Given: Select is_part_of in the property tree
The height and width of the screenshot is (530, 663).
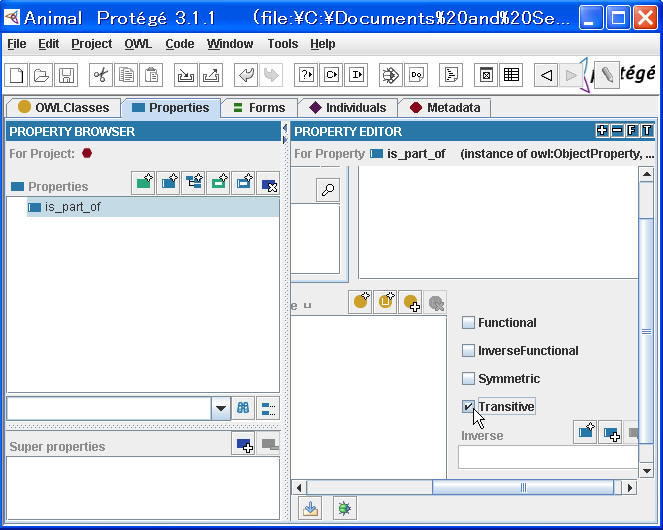Looking at the screenshot, I should [x=72, y=207].
